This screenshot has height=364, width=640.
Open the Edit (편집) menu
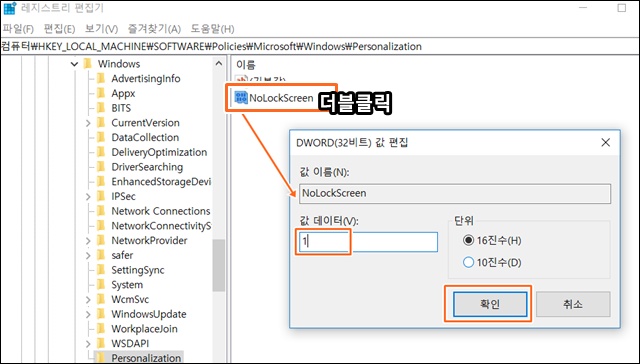(x=60, y=29)
